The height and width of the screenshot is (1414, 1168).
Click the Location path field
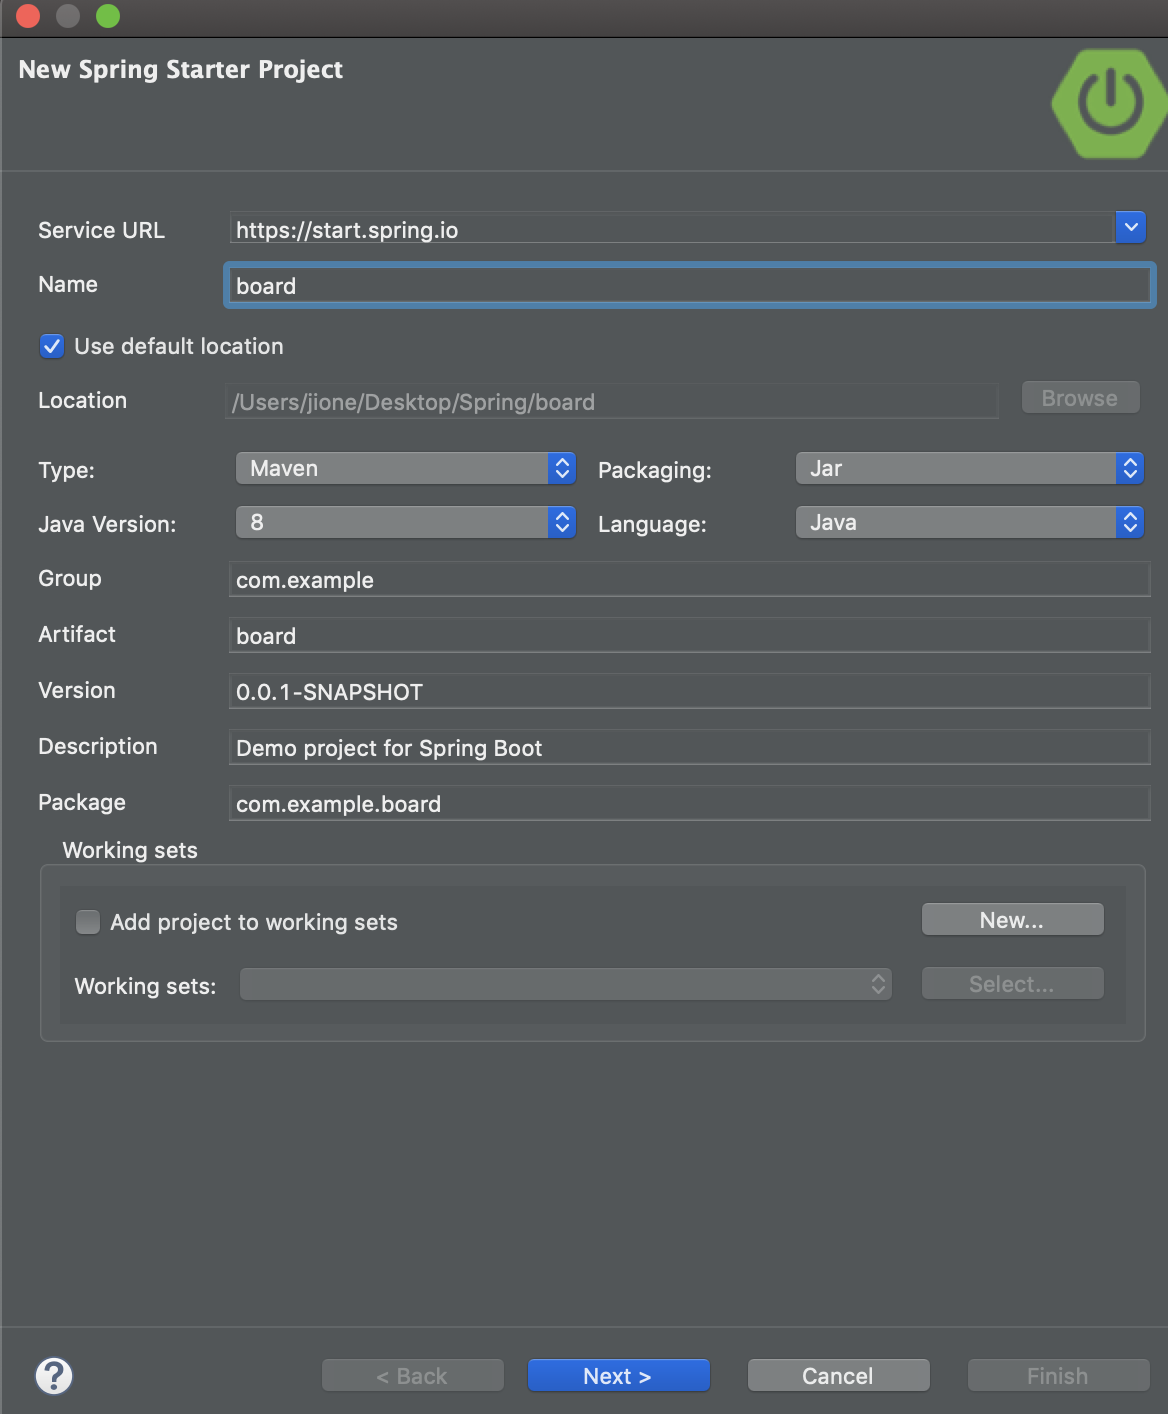pos(612,401)
